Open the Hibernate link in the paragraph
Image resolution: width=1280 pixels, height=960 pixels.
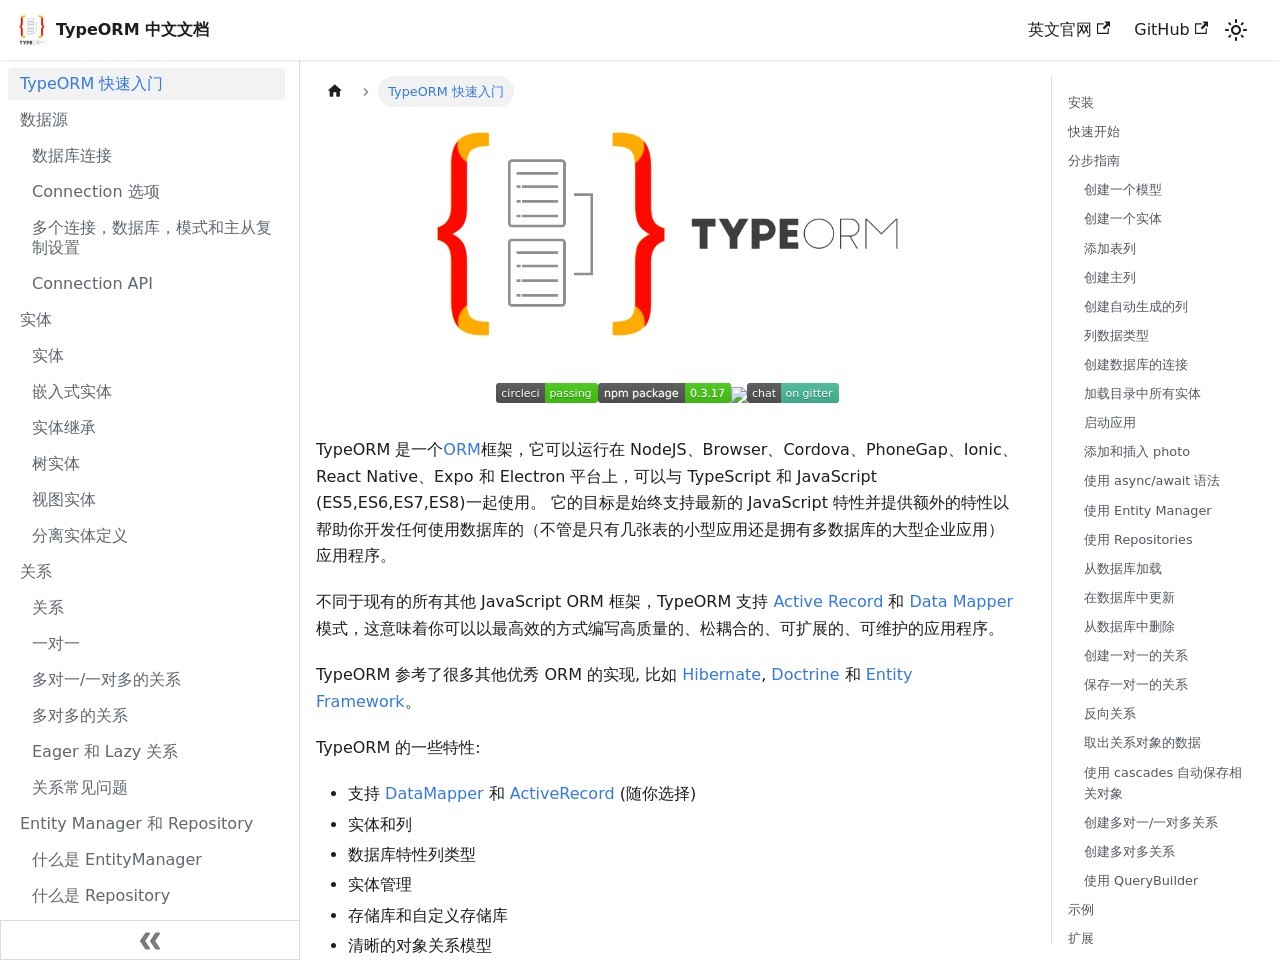pos(721,675)
